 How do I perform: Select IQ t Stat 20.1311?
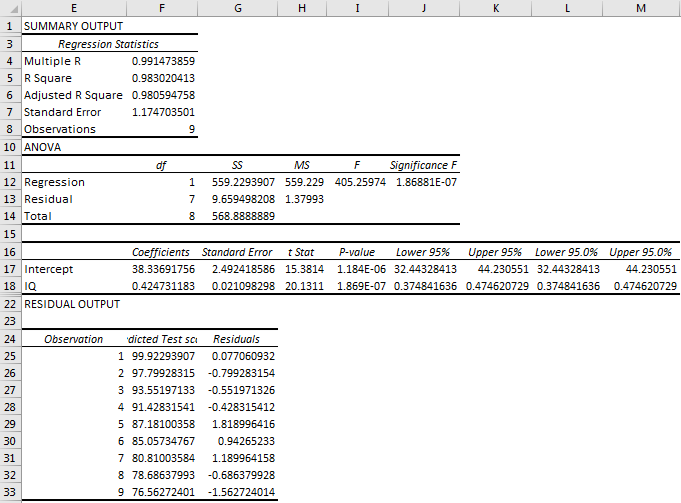point(304,286)
